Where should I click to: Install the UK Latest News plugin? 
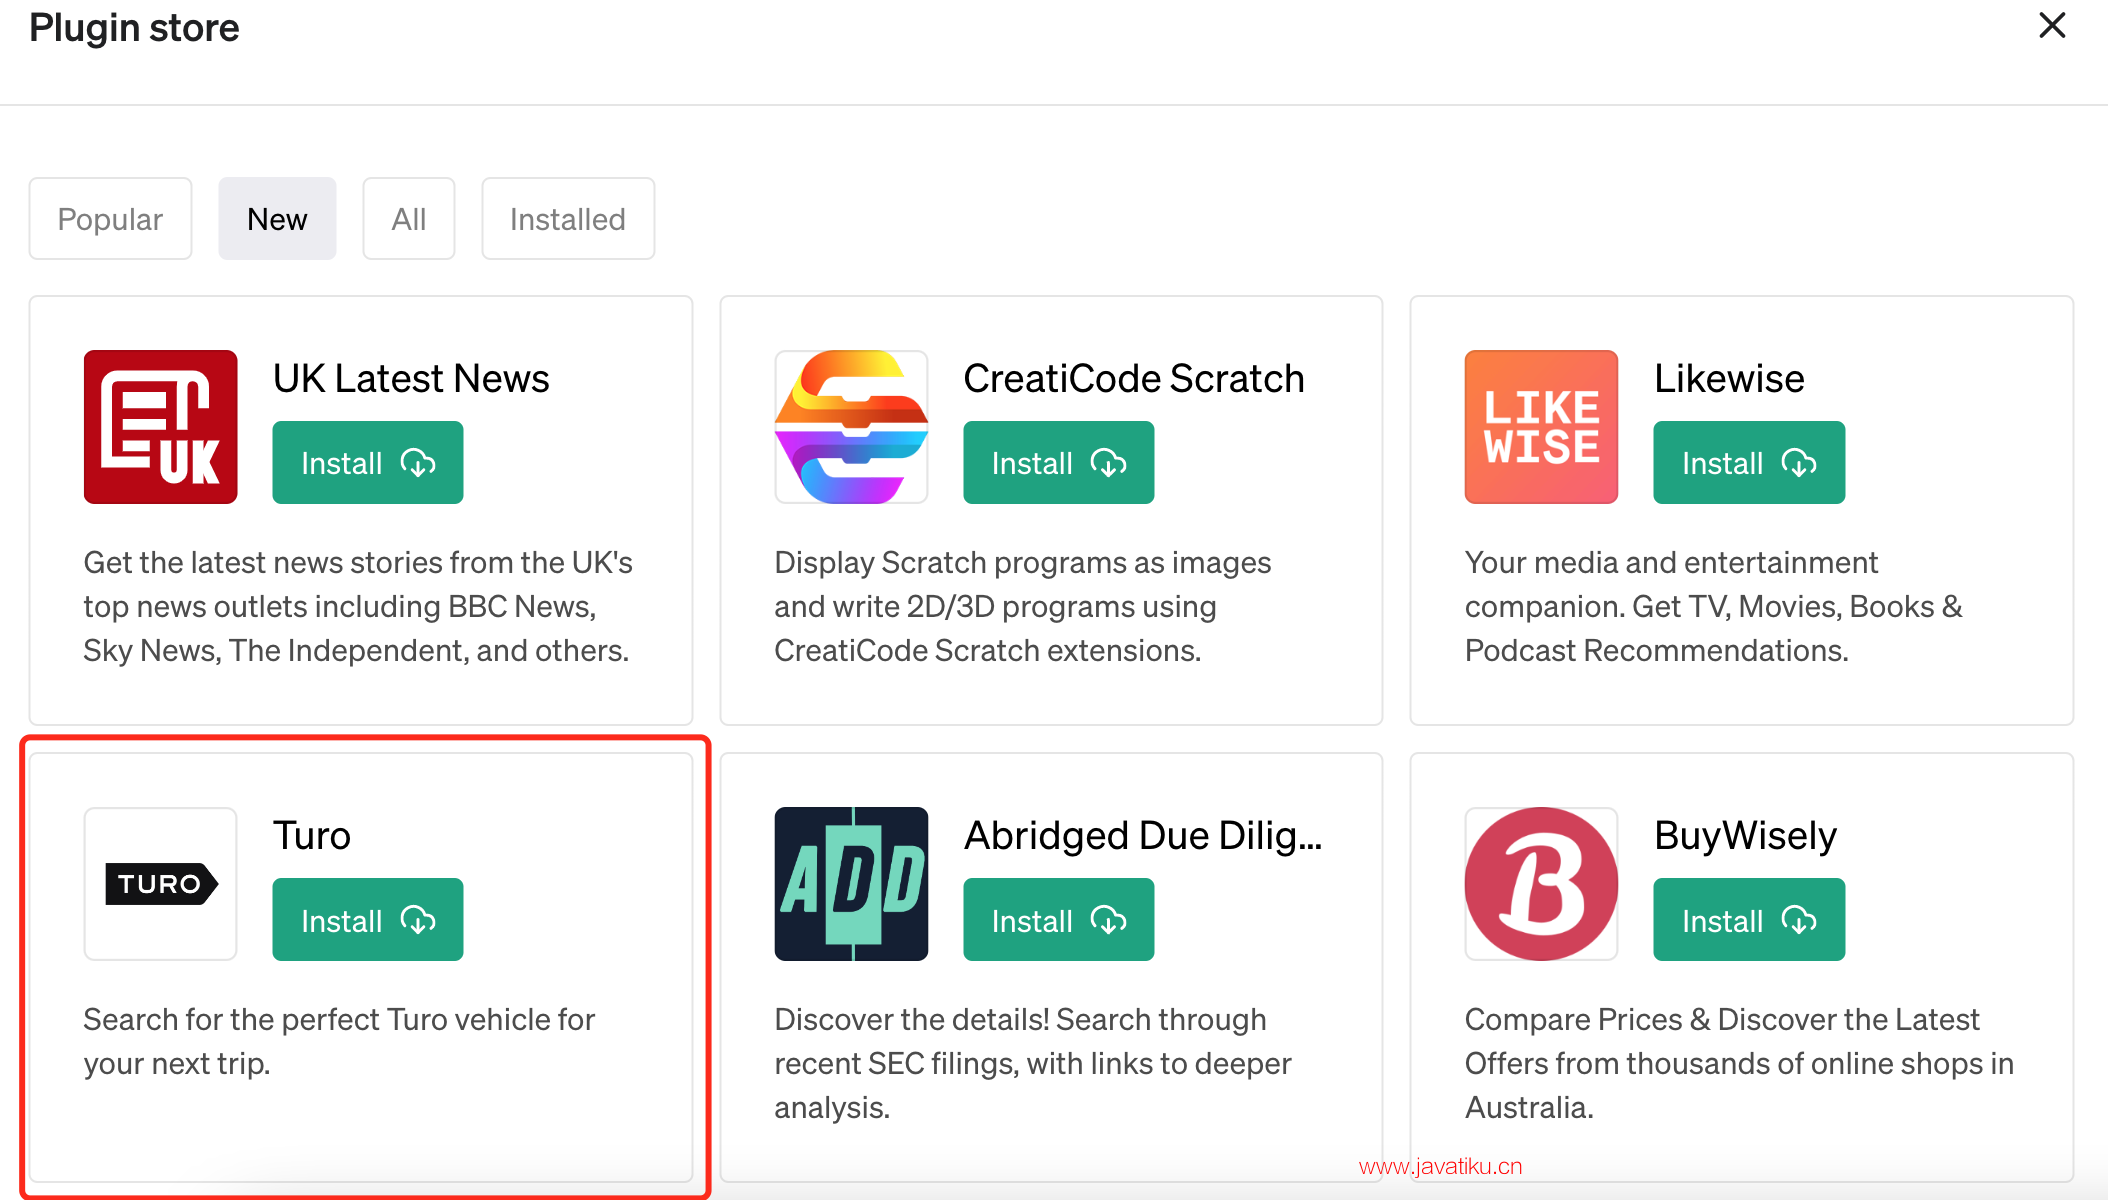tap(368, 463)
